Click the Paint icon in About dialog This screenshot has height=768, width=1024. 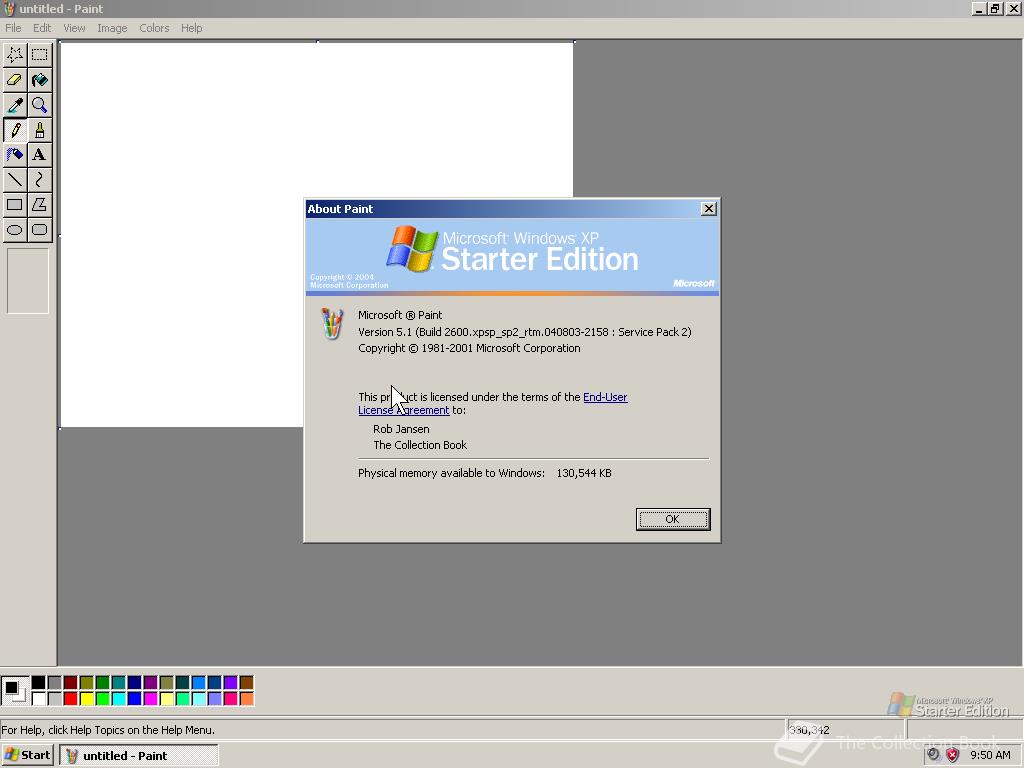(x=332, y=324)
